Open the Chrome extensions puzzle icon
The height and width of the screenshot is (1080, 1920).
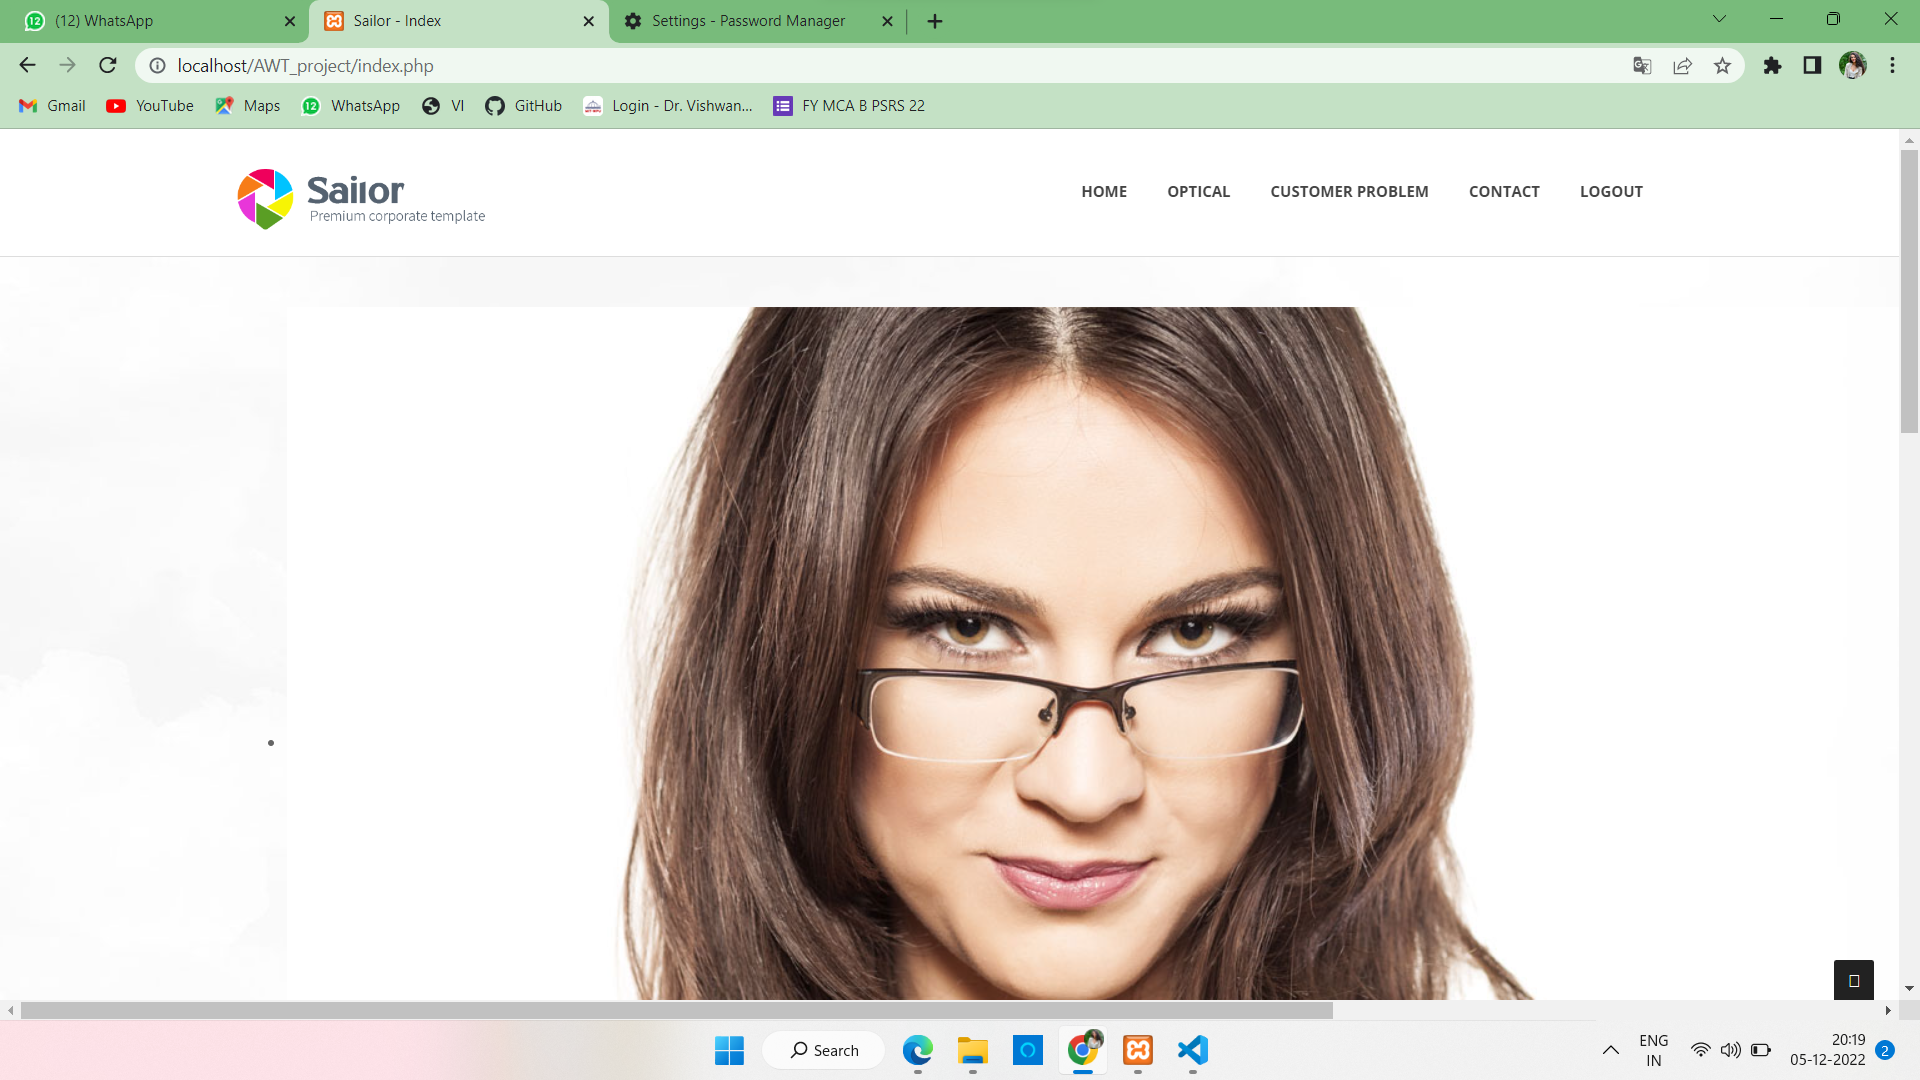click(x=1774, y=65)
